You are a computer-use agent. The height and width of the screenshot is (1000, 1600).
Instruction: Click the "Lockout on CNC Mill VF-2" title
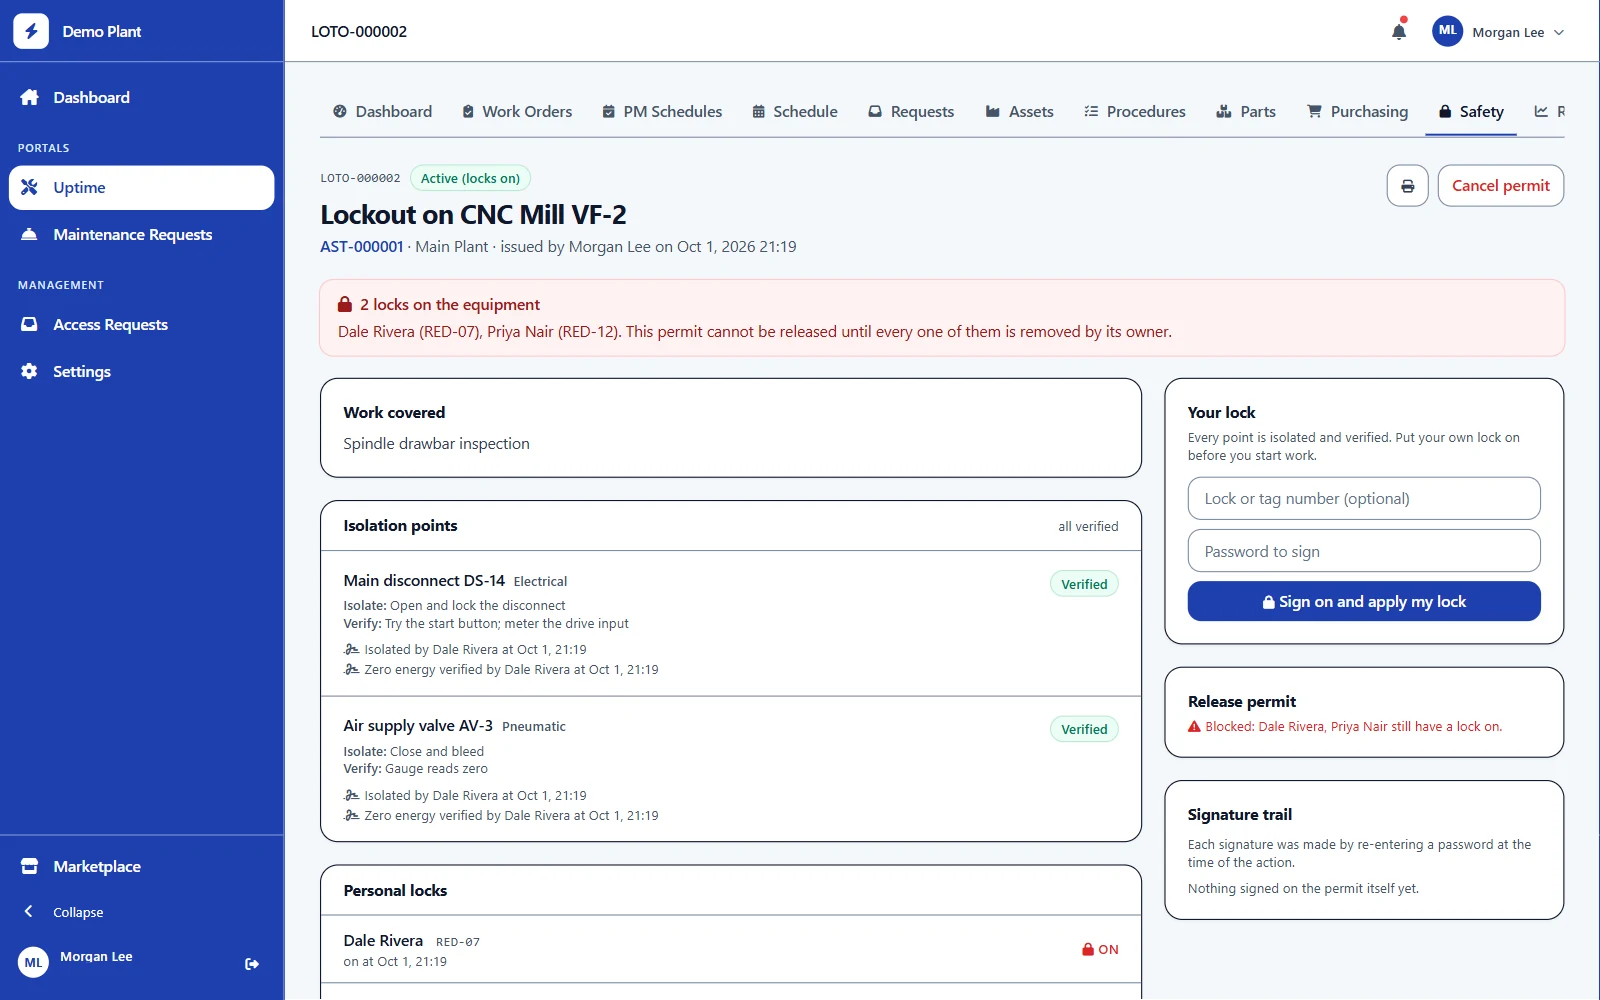click(473, 215)
